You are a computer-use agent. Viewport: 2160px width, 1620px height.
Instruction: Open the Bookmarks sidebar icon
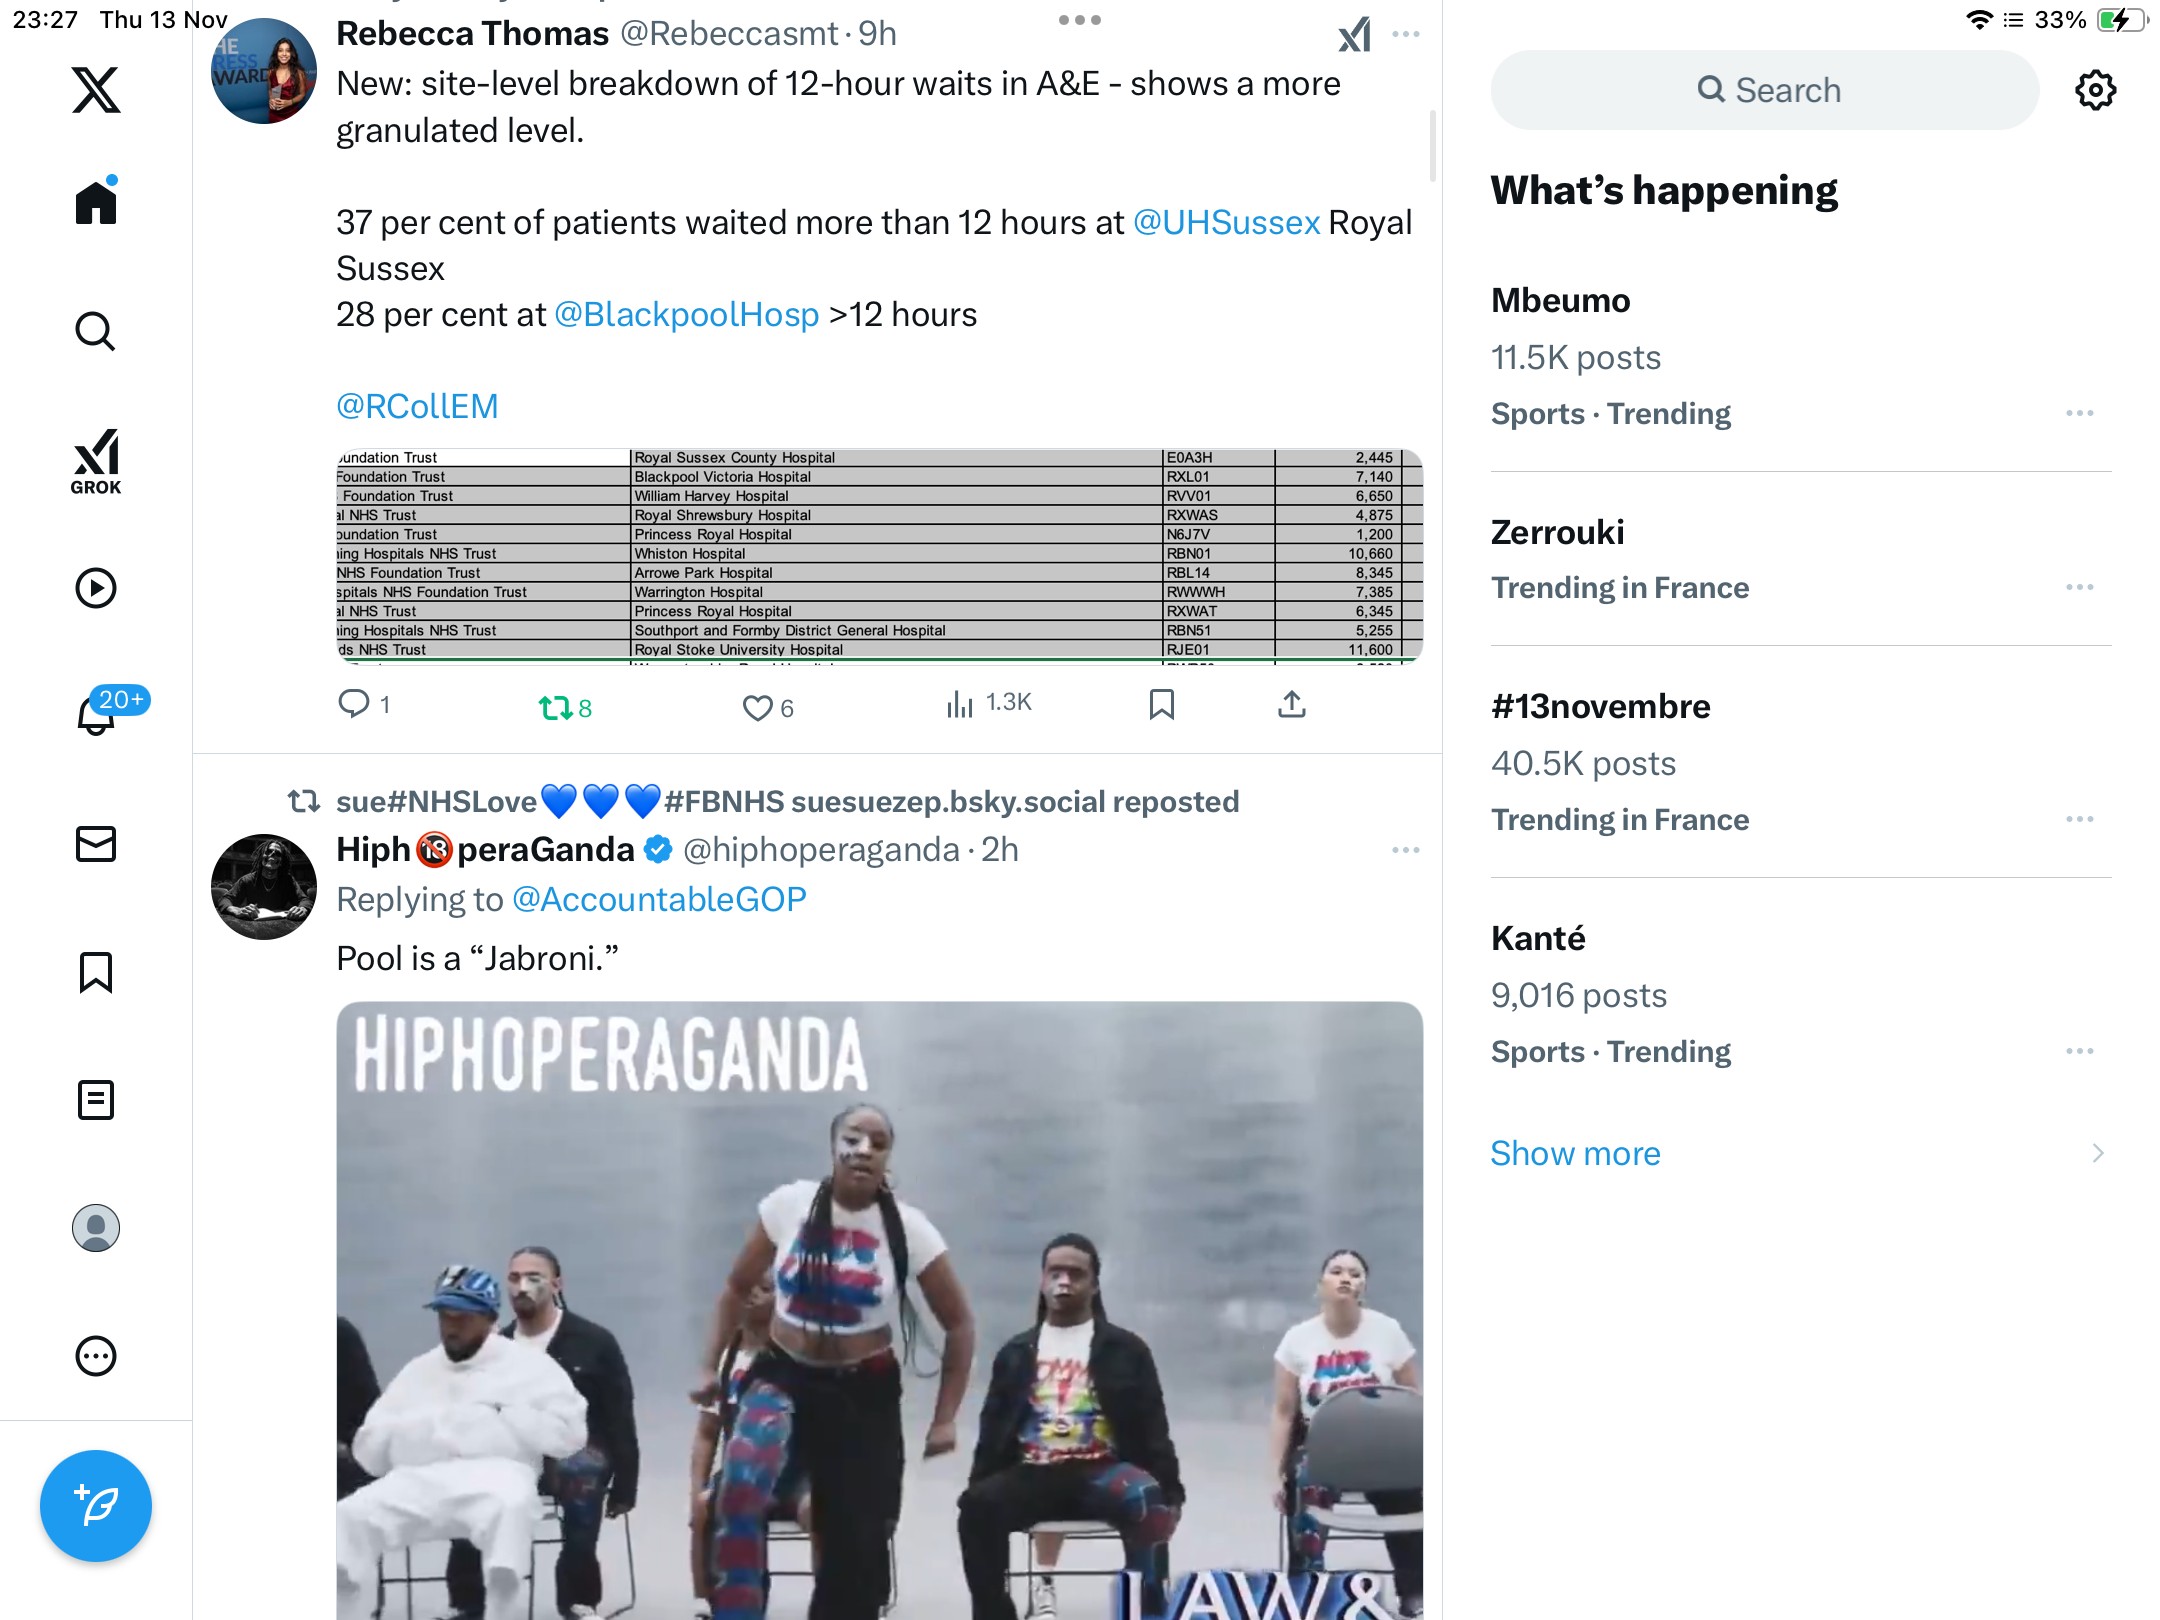96,972
